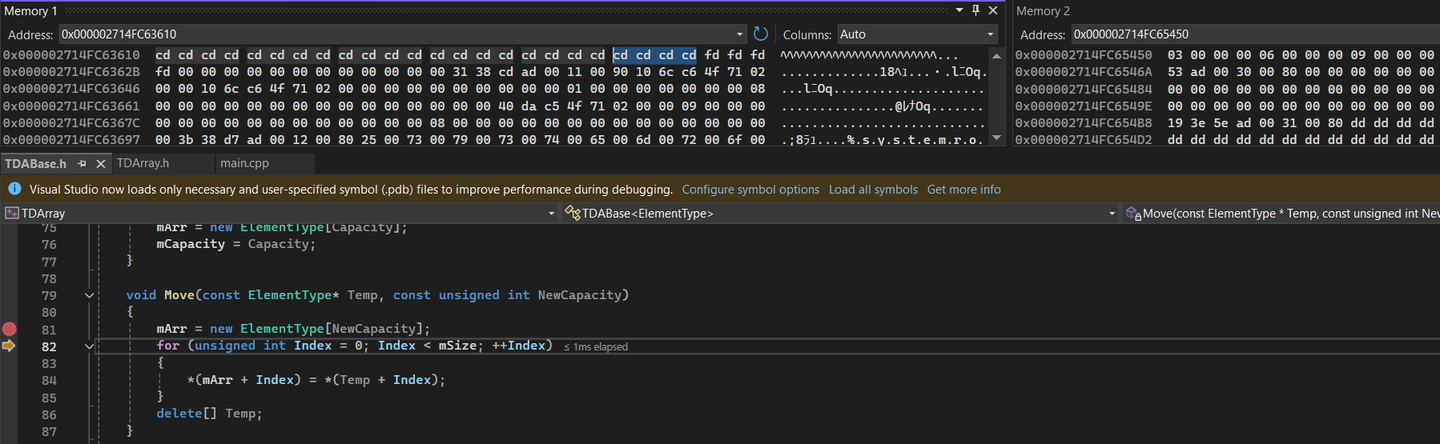Click the blue info icon in notification bar
This screenshot has width=1440, height=444.
15,189
